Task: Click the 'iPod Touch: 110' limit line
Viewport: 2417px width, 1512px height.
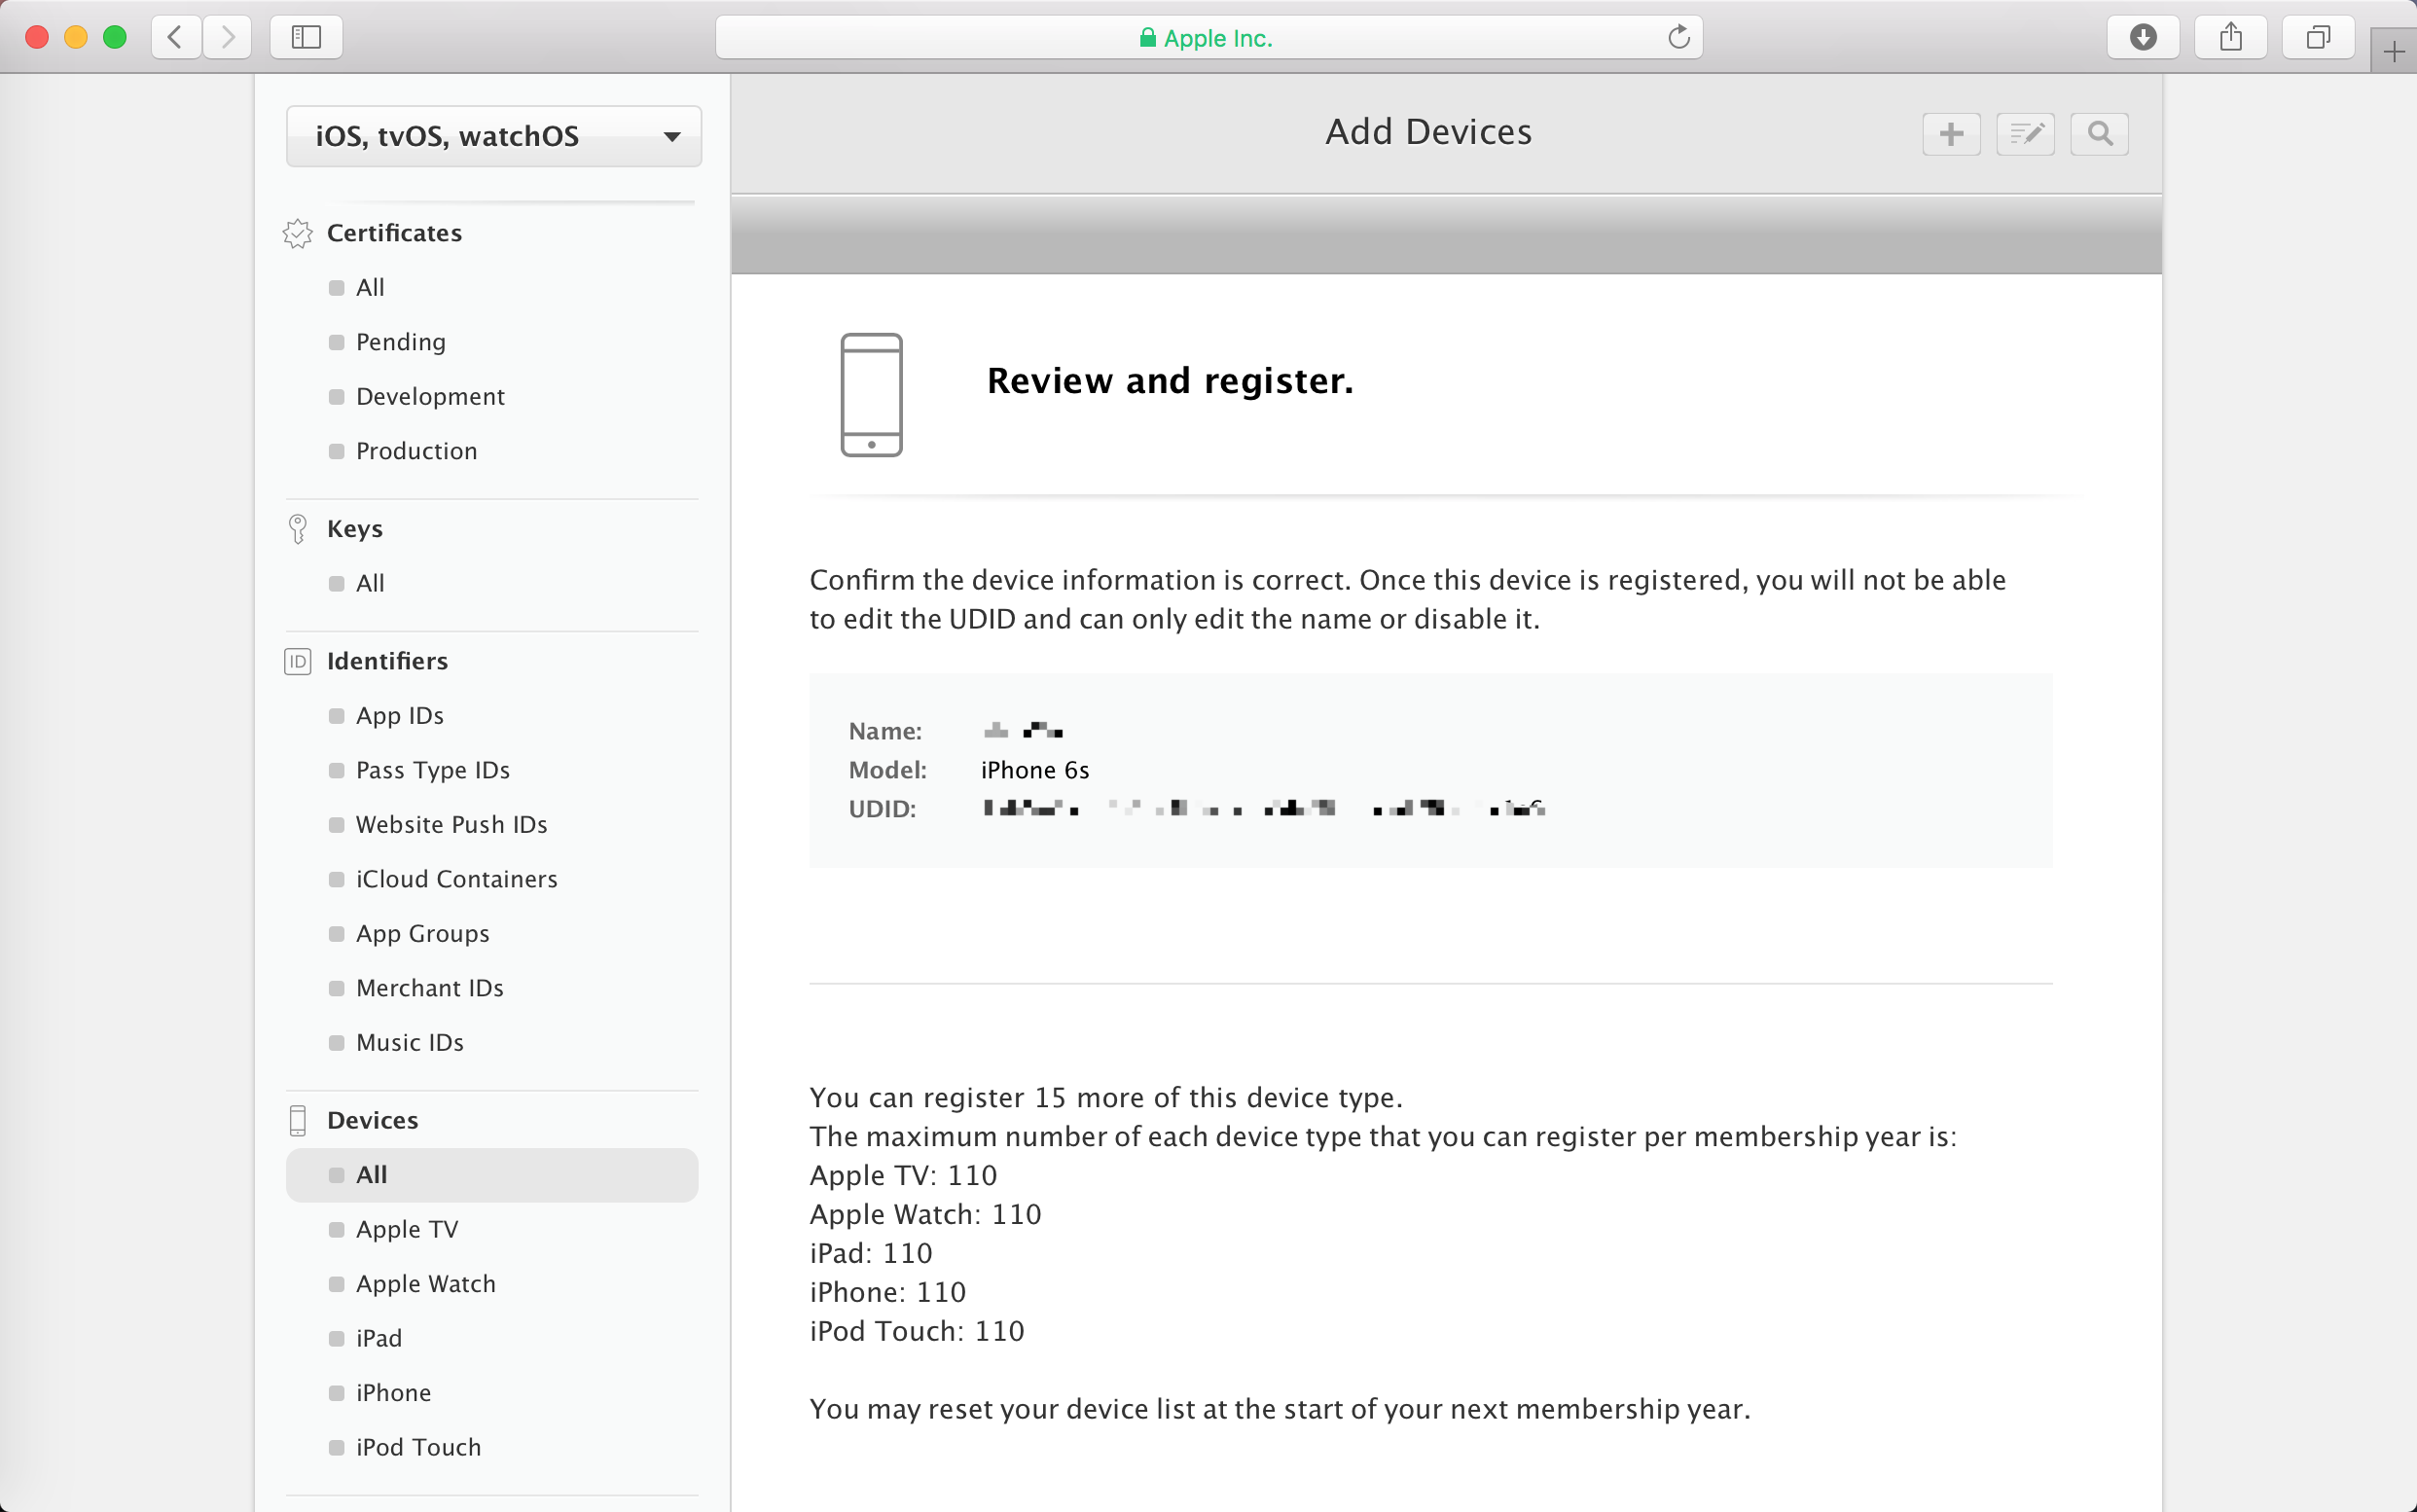Action: 917,1332
